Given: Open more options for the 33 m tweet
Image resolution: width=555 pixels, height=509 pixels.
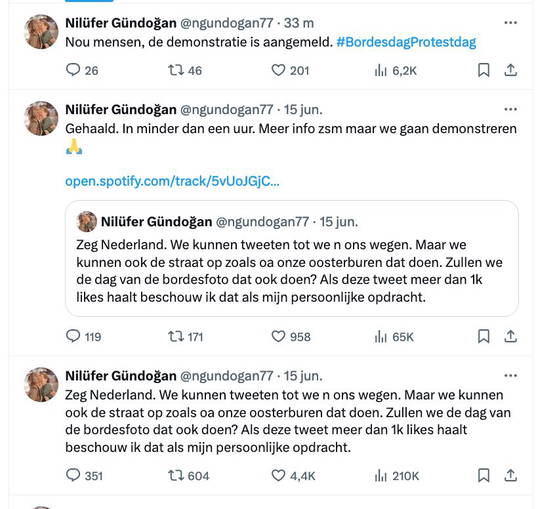Looking at the screenshot, I should point(510,23).
